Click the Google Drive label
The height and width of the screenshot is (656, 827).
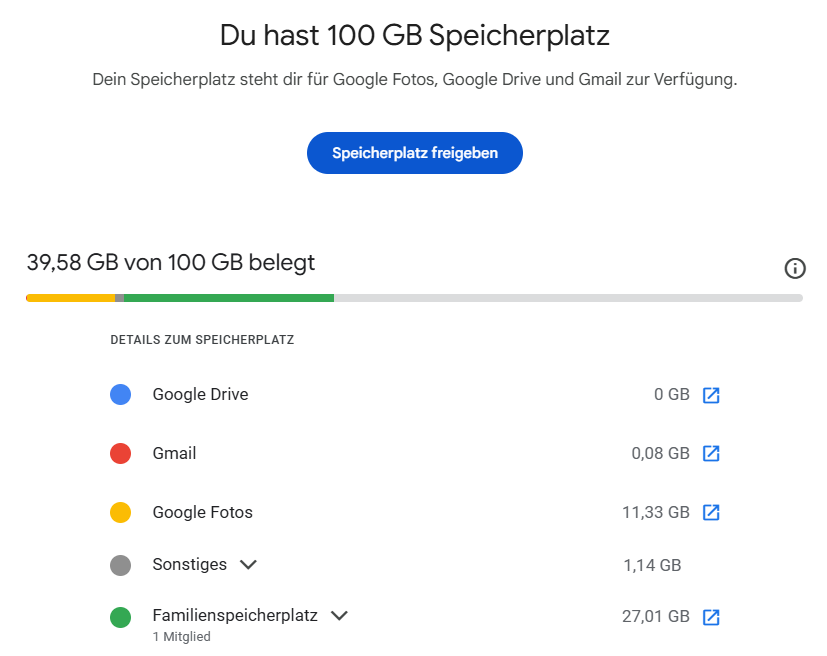click(200, 394)
